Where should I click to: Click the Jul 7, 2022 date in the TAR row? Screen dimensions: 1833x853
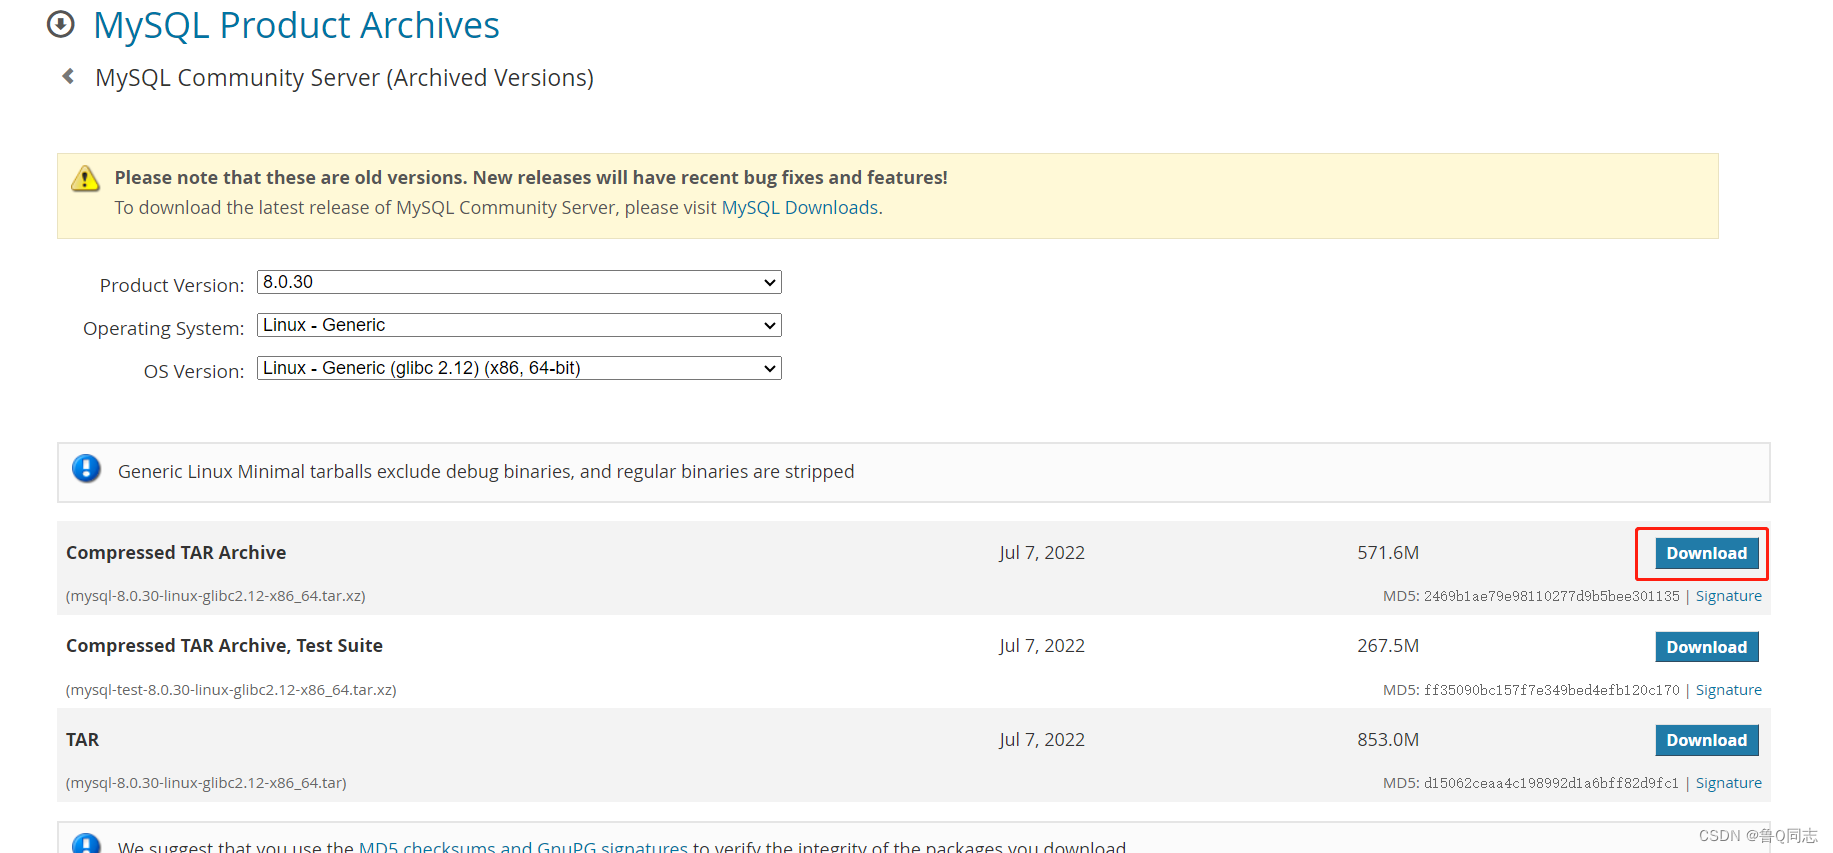click(x=1042, y=740)
